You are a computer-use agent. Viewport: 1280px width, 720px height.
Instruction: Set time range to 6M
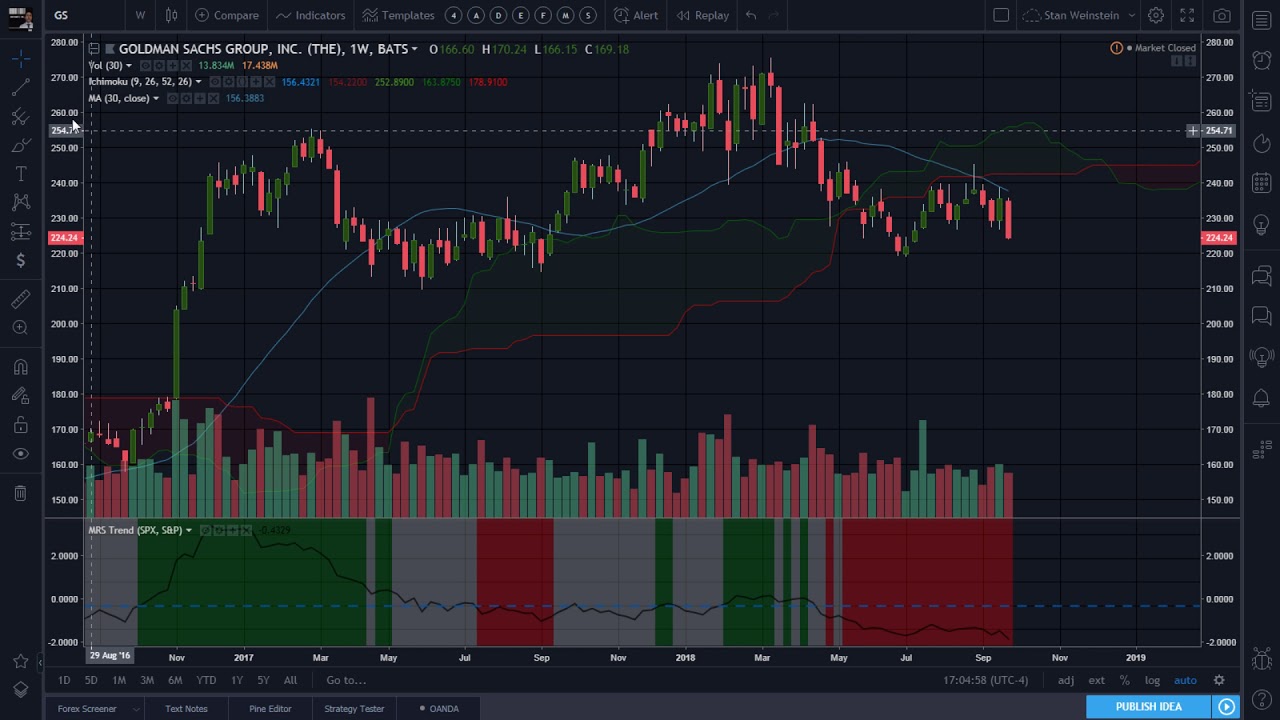click(x=175, y=681)
